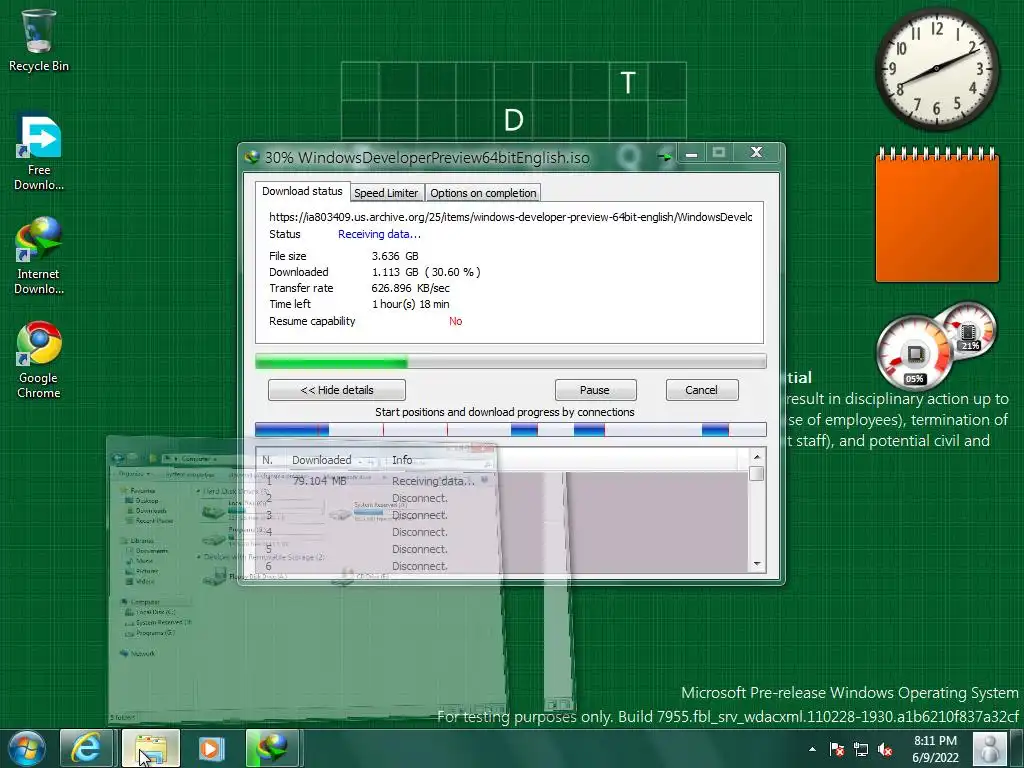Open the Options on completion tab

(483, 193)
